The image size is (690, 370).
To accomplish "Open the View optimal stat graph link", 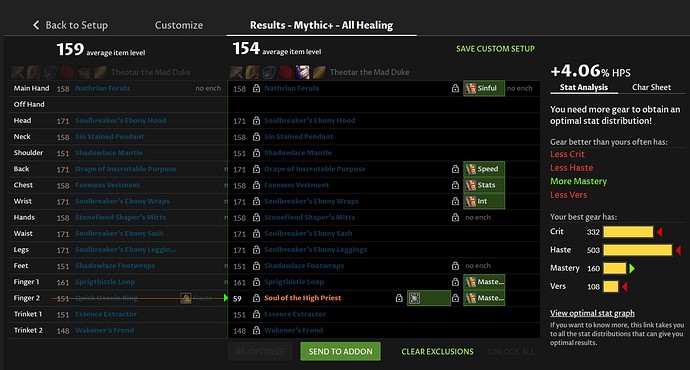I will [592, 313].
